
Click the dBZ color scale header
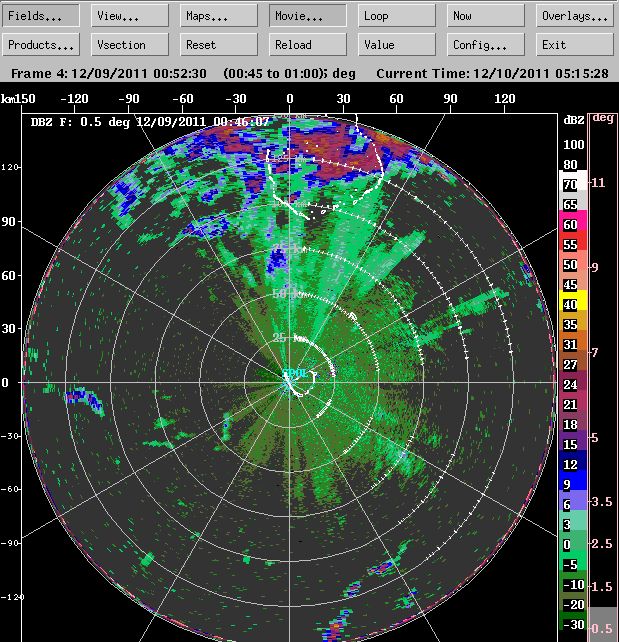[574, 120]
